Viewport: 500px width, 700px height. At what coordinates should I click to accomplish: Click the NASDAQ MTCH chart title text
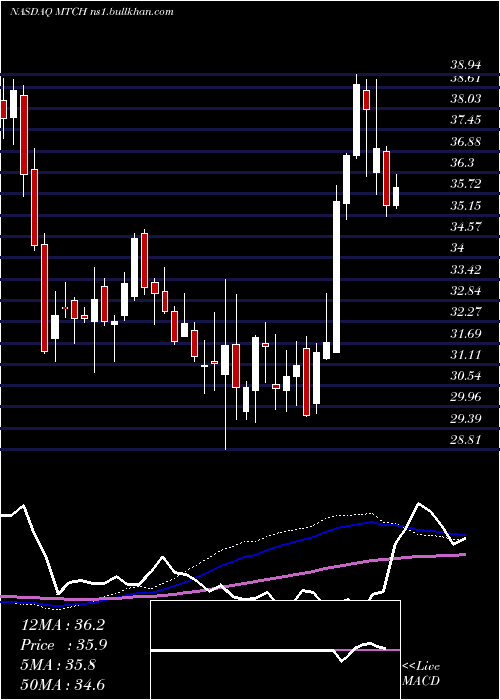(x=92, y=12)
